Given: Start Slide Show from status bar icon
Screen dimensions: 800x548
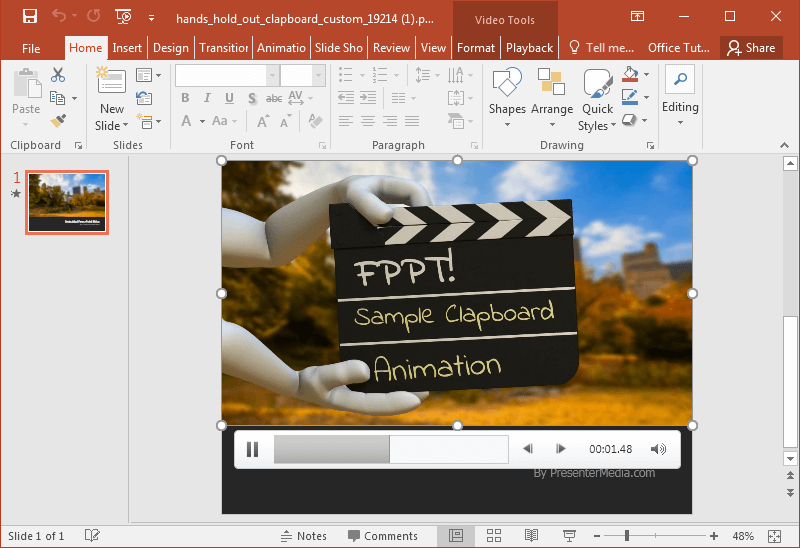Looking at the screenshot, I should pyautogui.click(x=569, y=536).
